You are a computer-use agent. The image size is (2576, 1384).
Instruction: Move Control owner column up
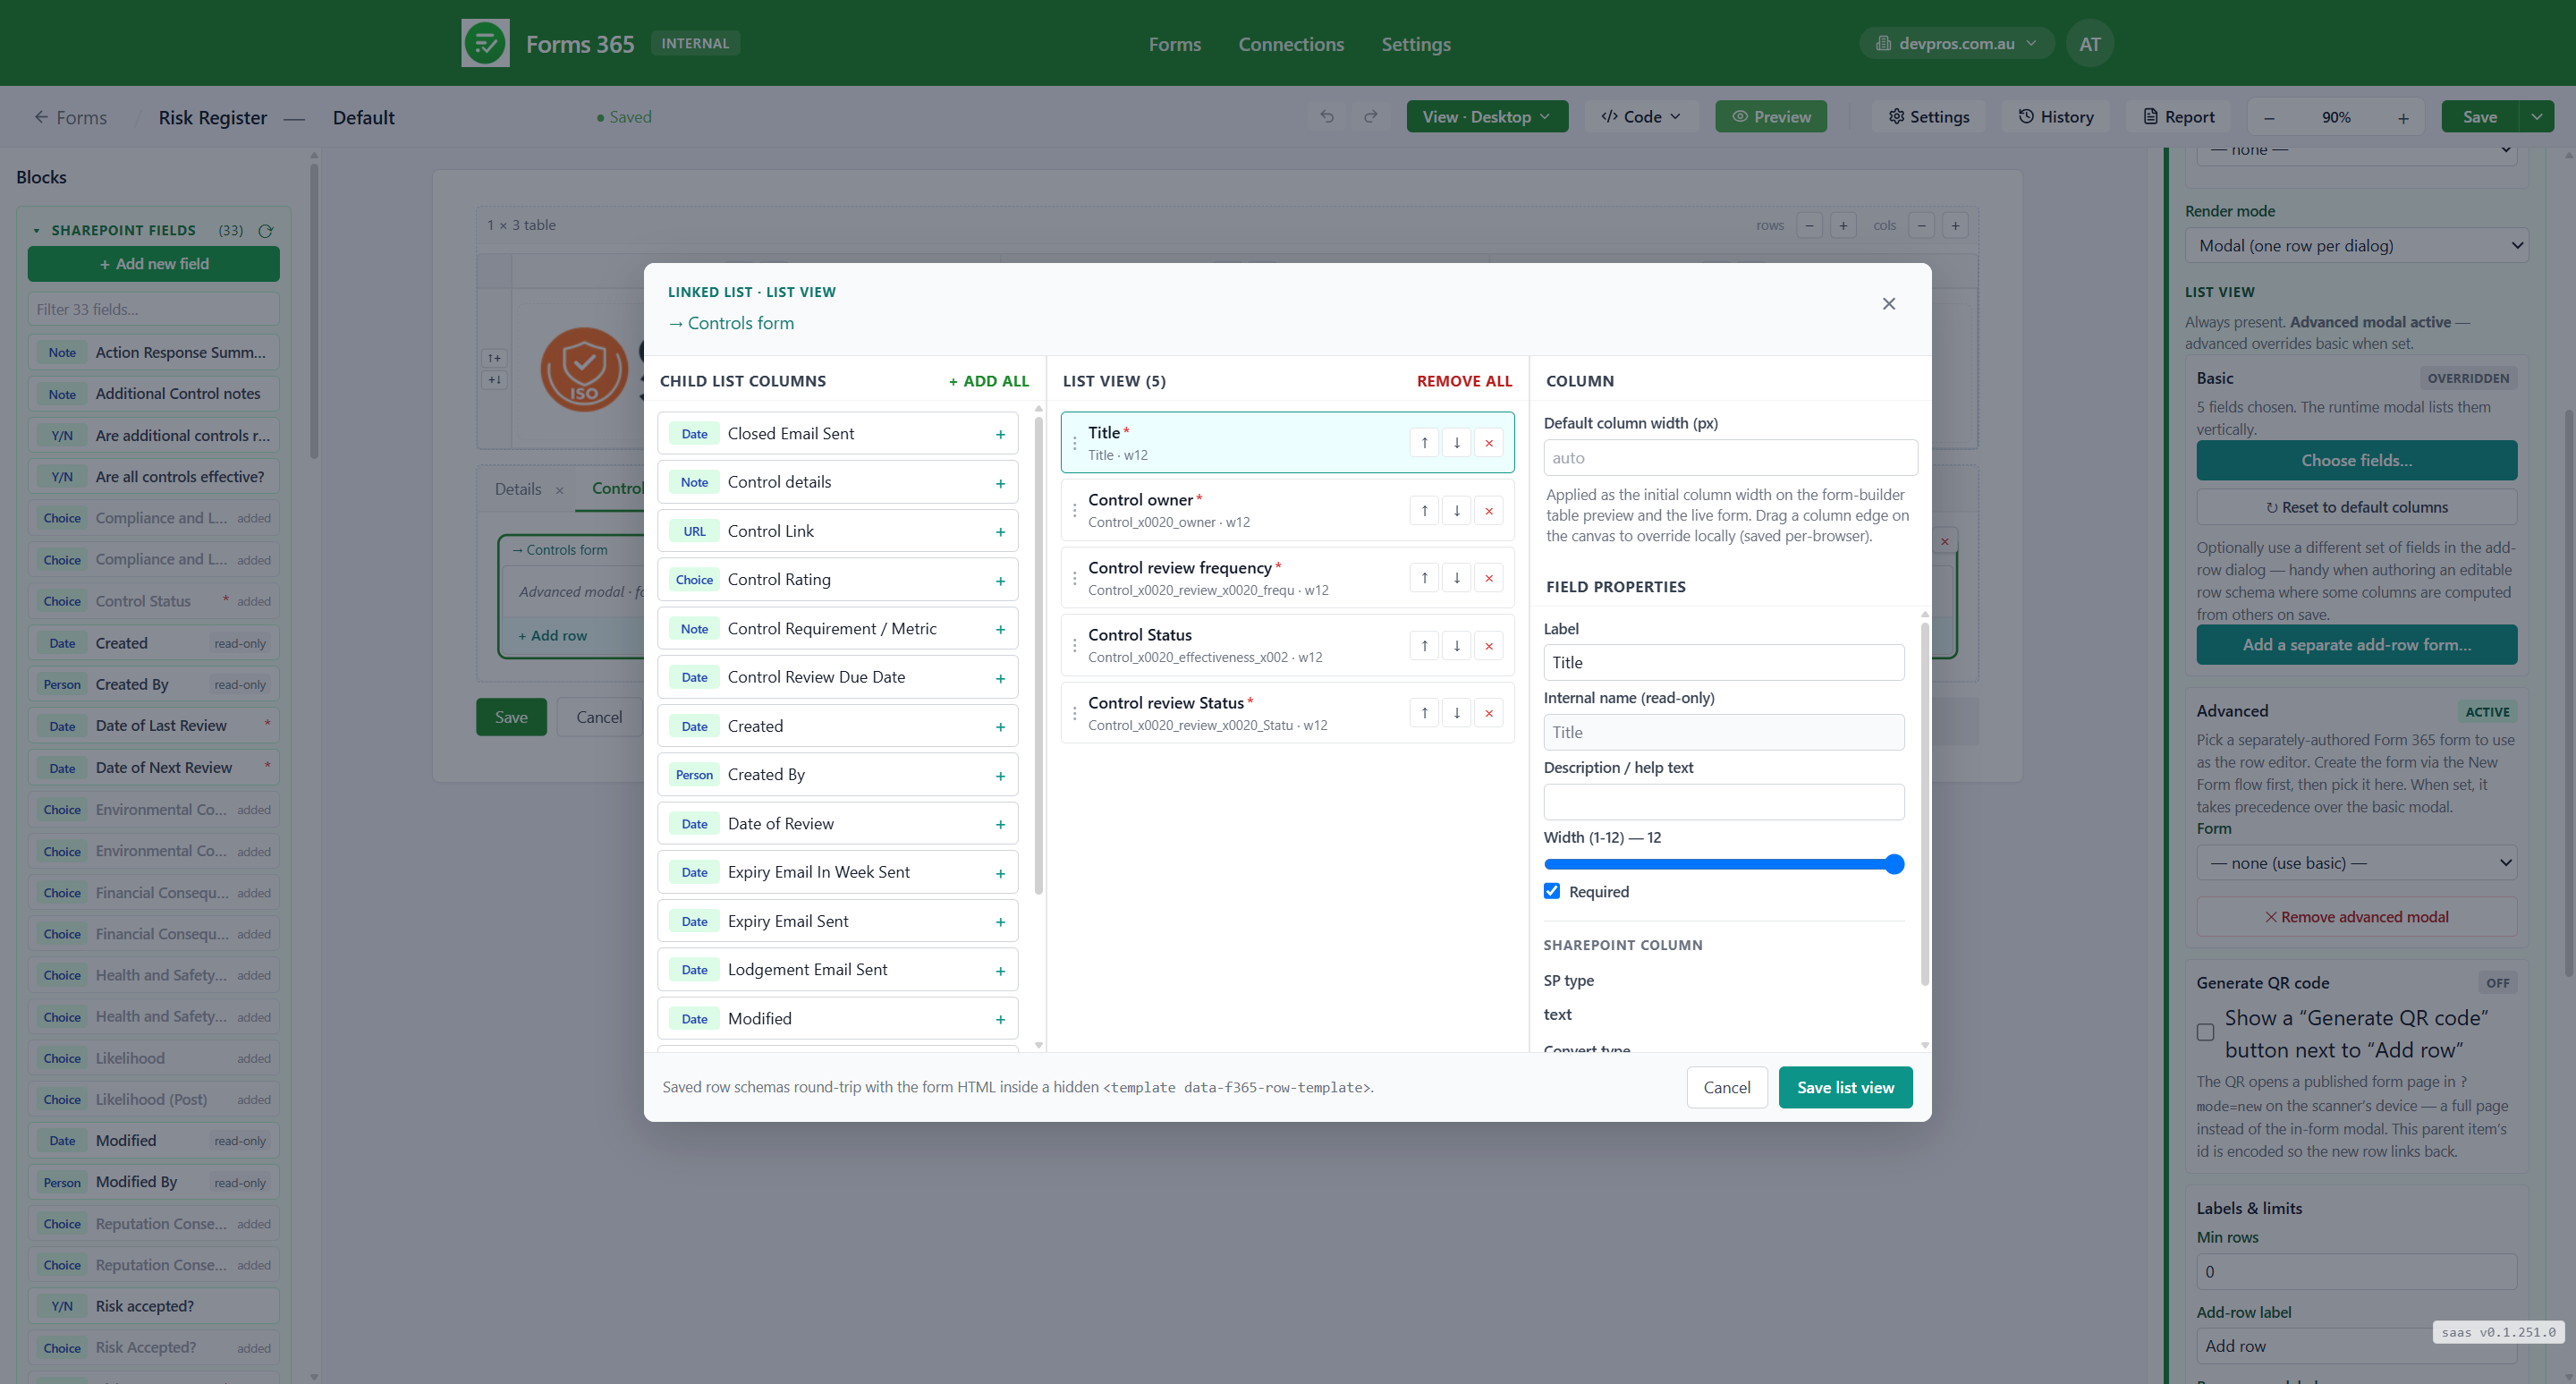[x=1424, y=510]
